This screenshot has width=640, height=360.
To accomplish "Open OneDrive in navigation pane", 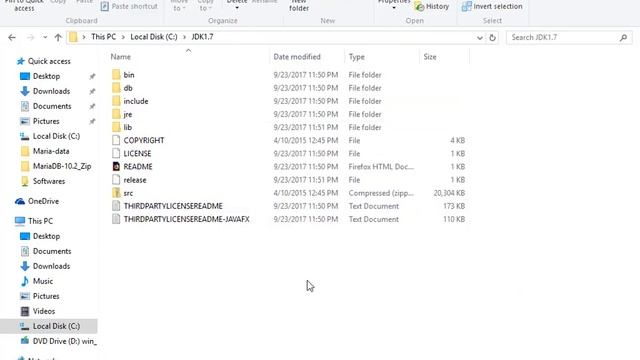I will tap(43, 201).
